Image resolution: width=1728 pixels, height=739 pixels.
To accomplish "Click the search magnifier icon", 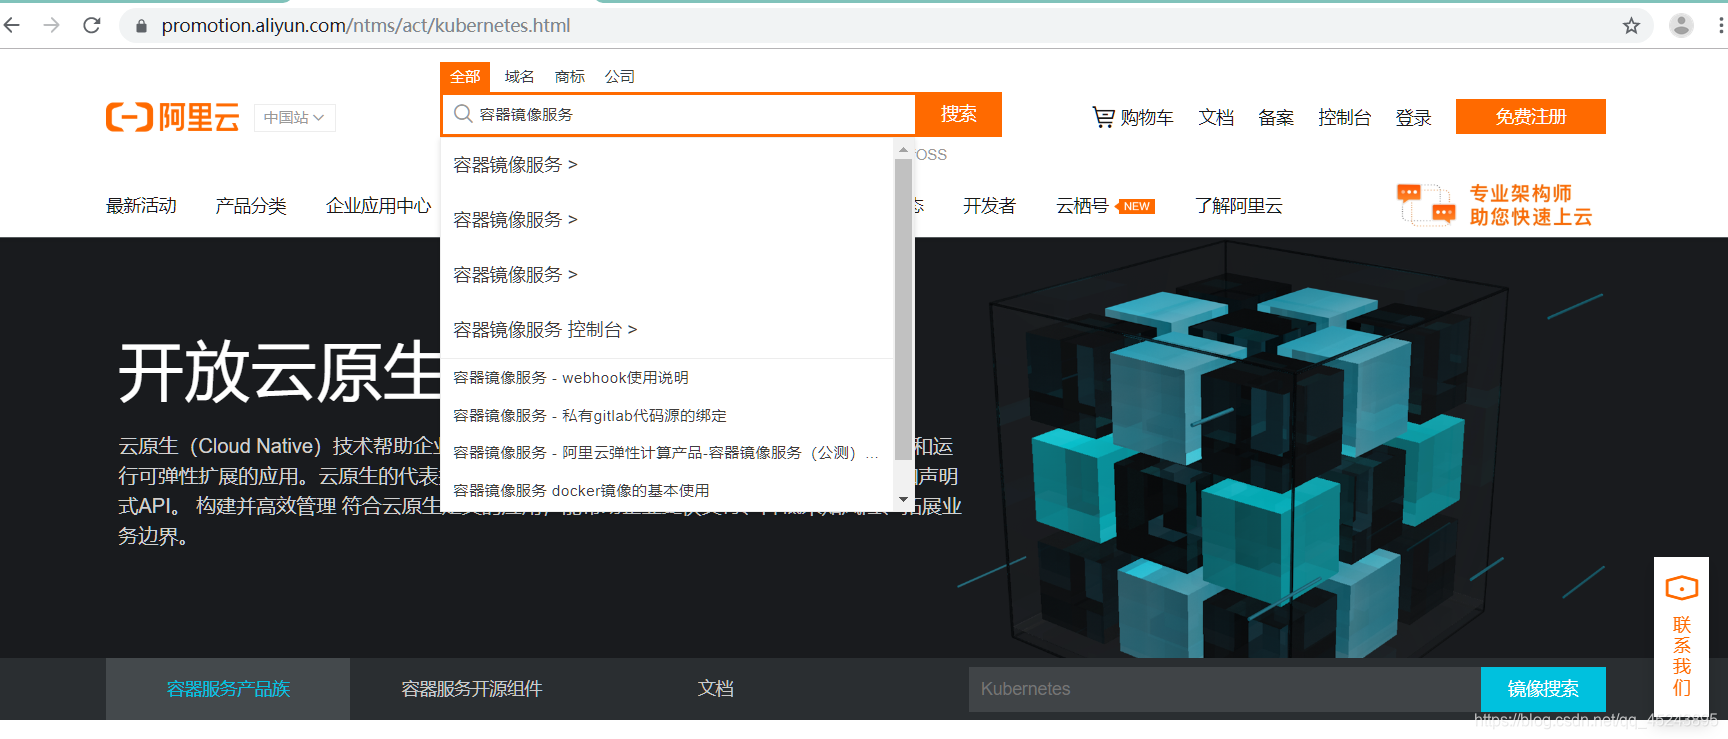I will 463,114.
